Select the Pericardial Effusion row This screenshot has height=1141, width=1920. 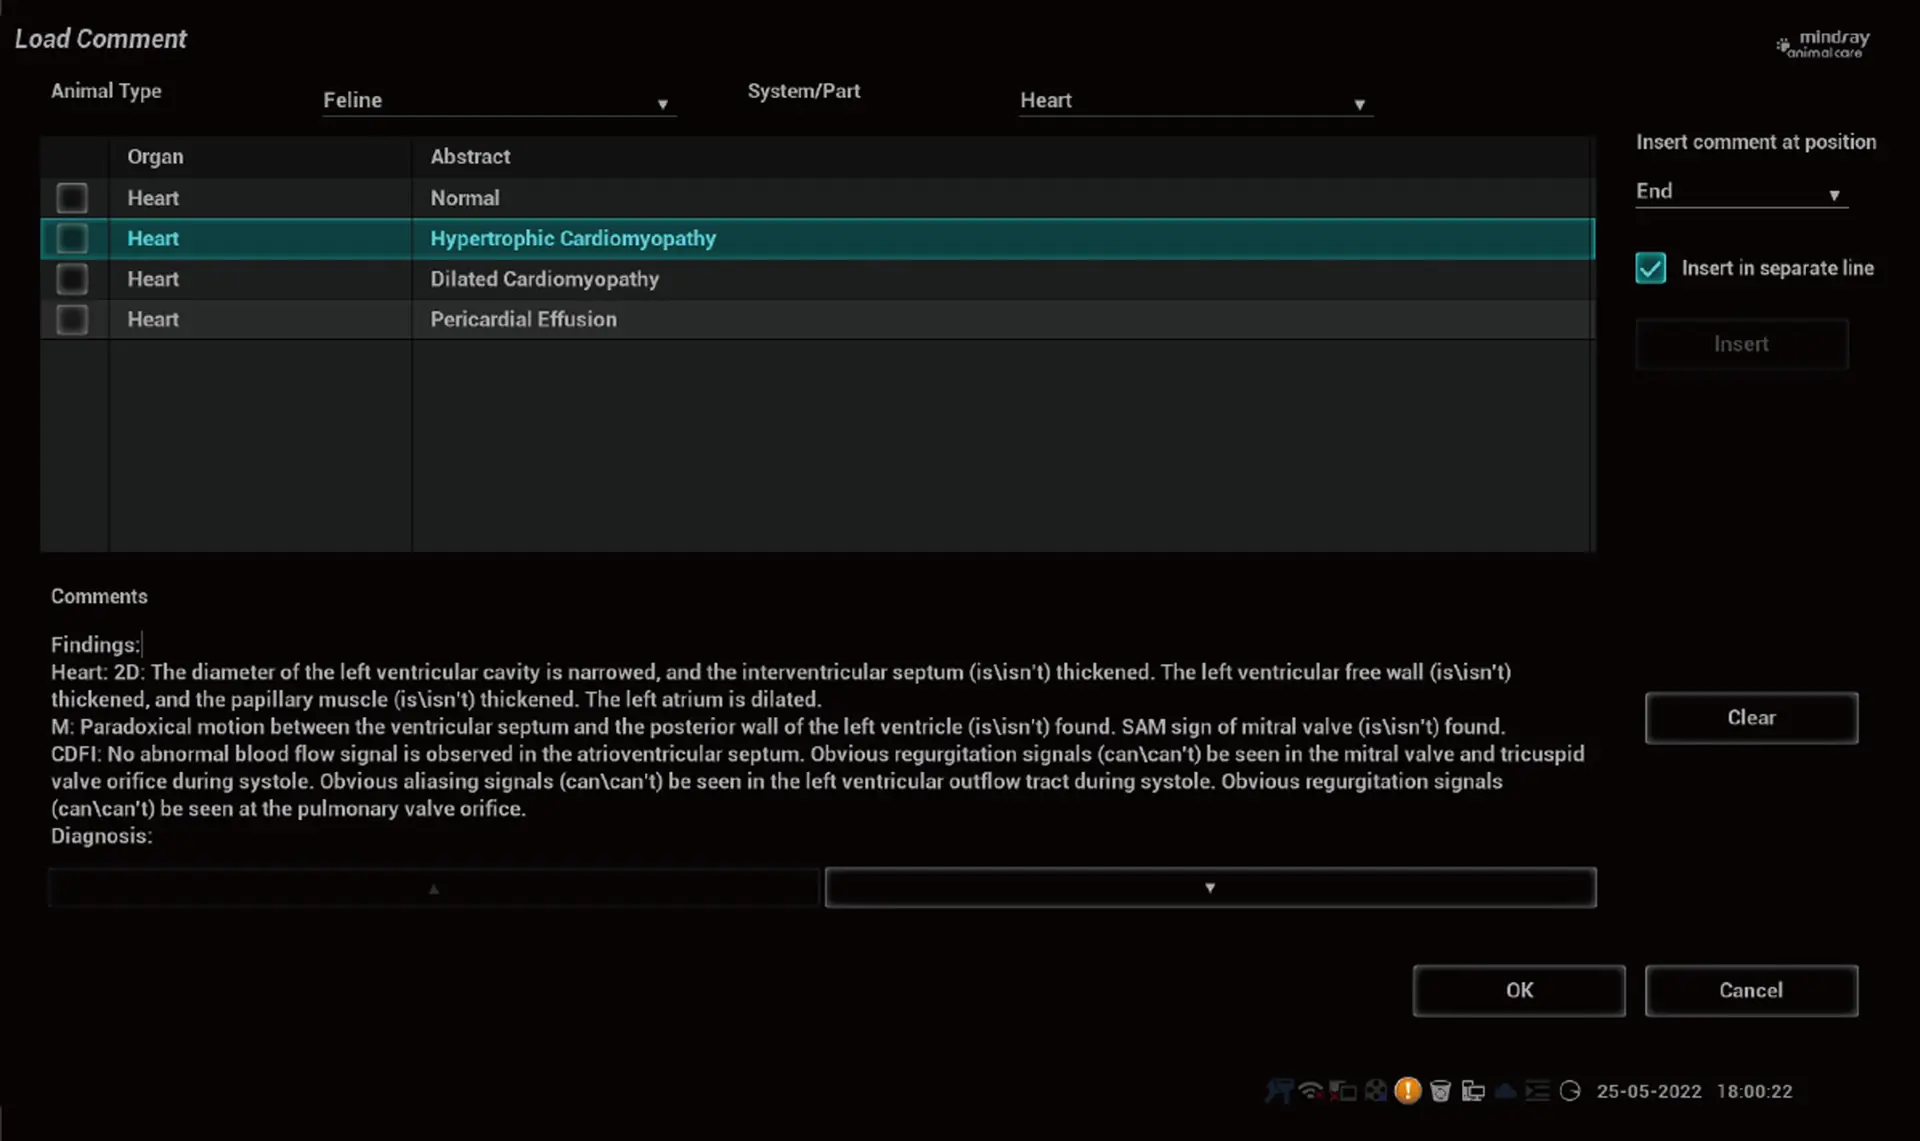click(x=523, y=320)
